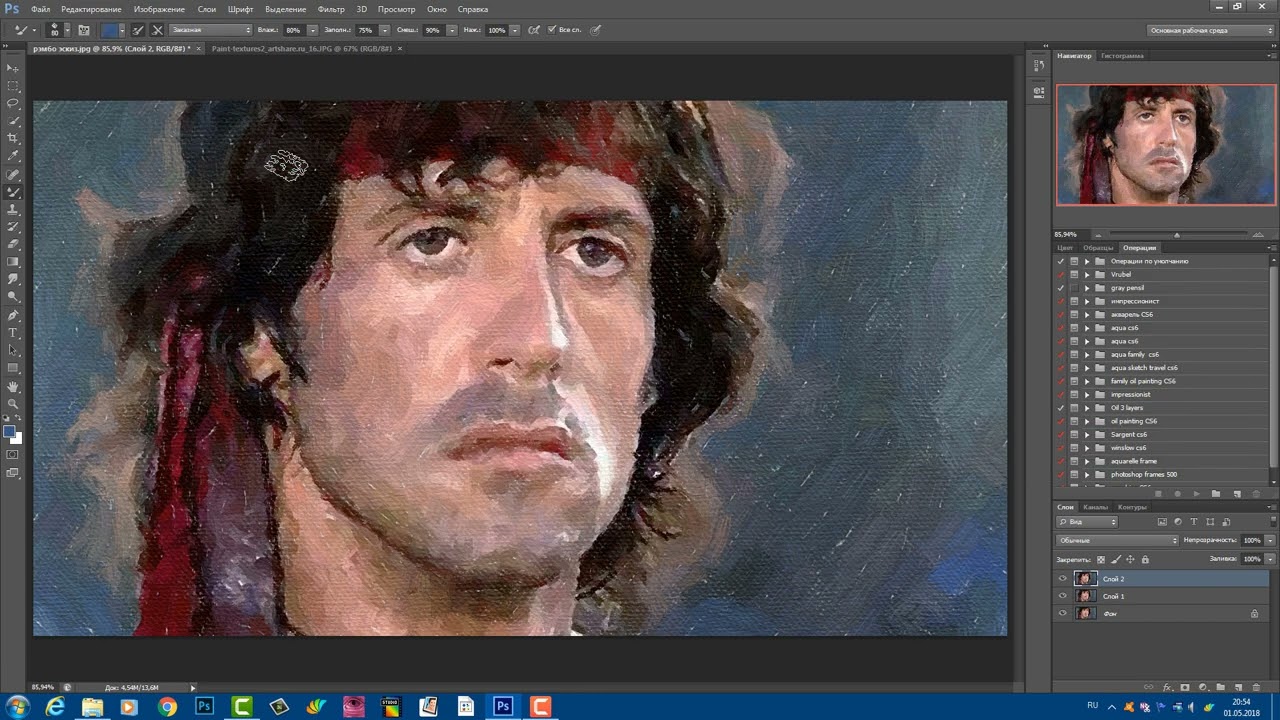Open the Заполн. 75% slider dropdown
Viewport: 1280px width, 720px height.
(385, 30)
